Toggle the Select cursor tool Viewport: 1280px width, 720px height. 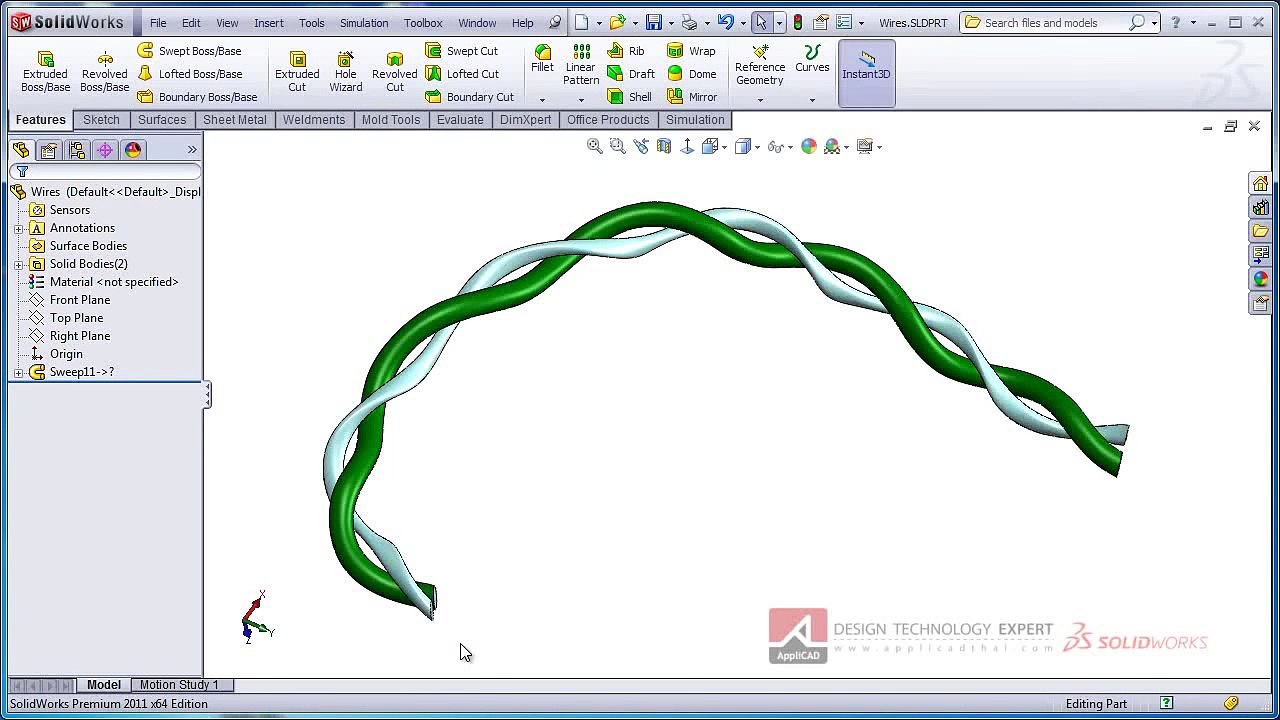[761, 23]
